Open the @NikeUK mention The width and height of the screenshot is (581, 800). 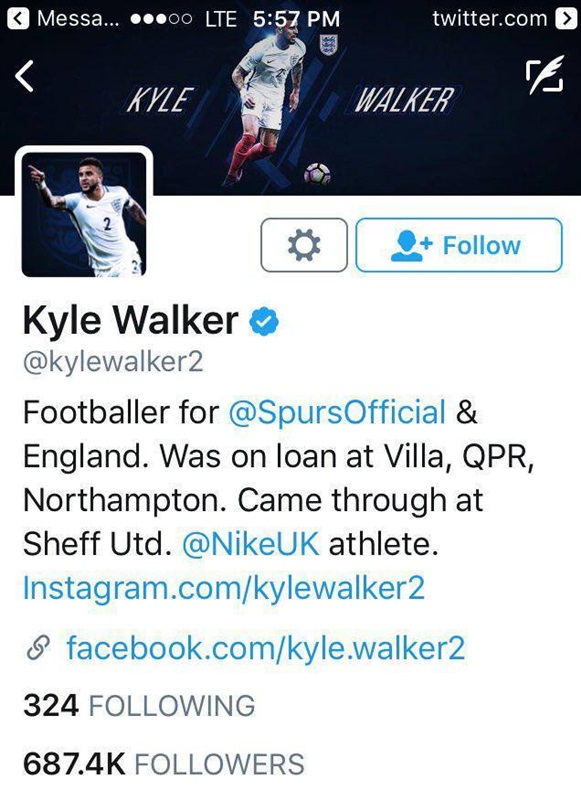[250, 544]
